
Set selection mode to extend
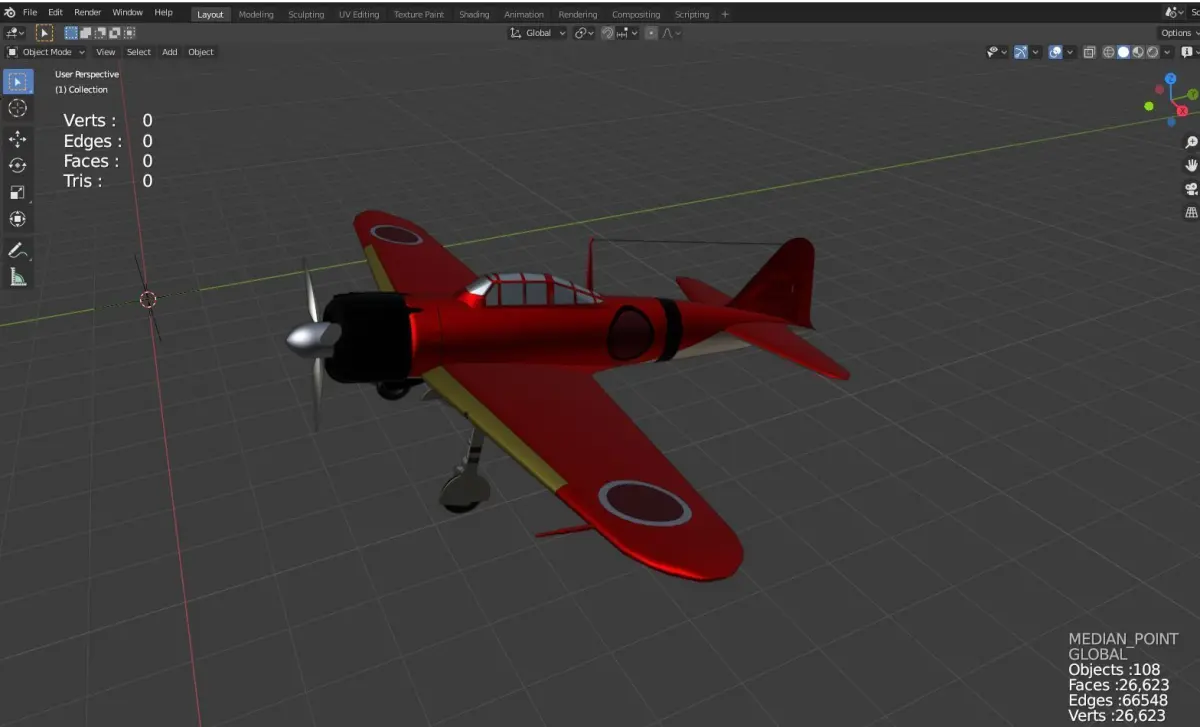click(85, 33)
